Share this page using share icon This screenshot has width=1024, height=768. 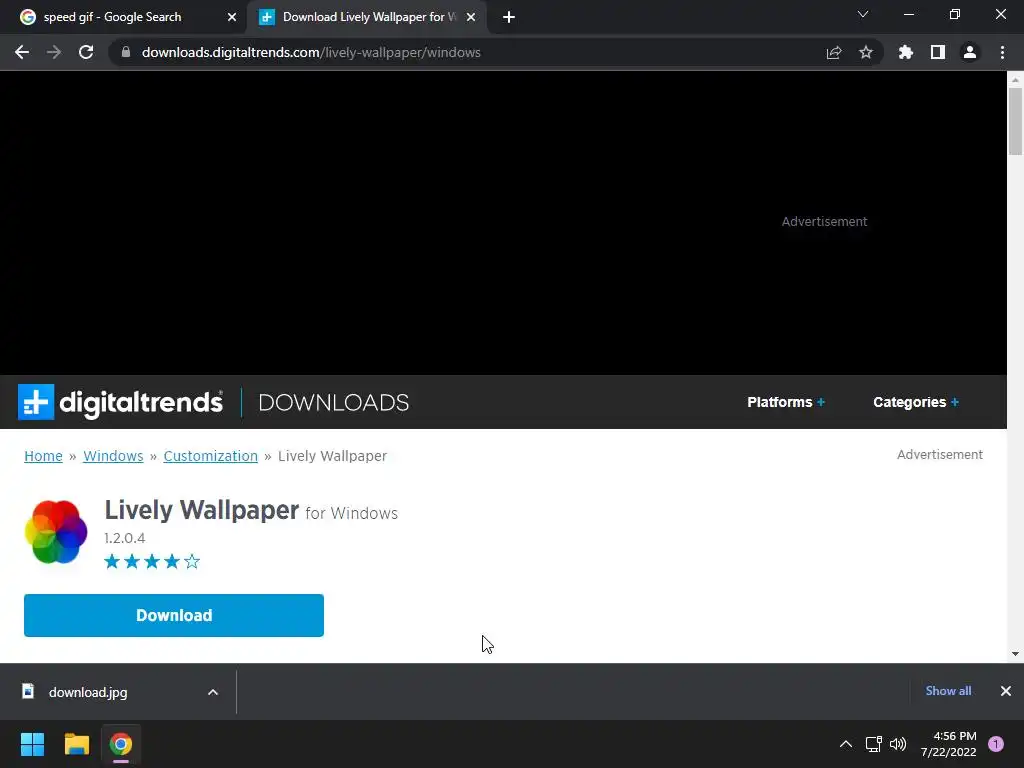point(834,52)
